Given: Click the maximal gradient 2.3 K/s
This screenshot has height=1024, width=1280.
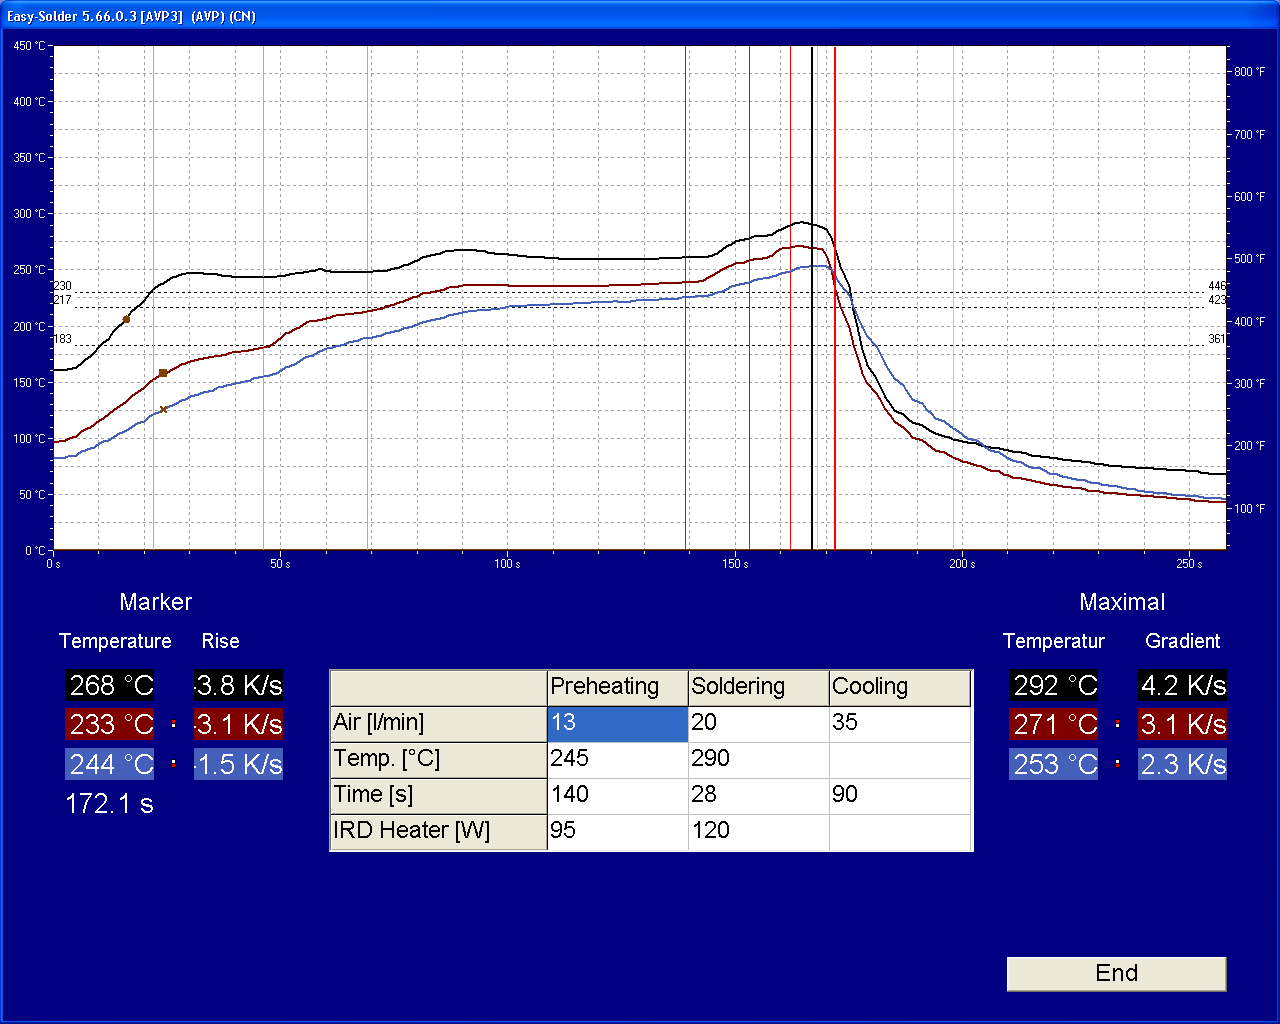Looking at the screenshot, I should point(1182,764).
